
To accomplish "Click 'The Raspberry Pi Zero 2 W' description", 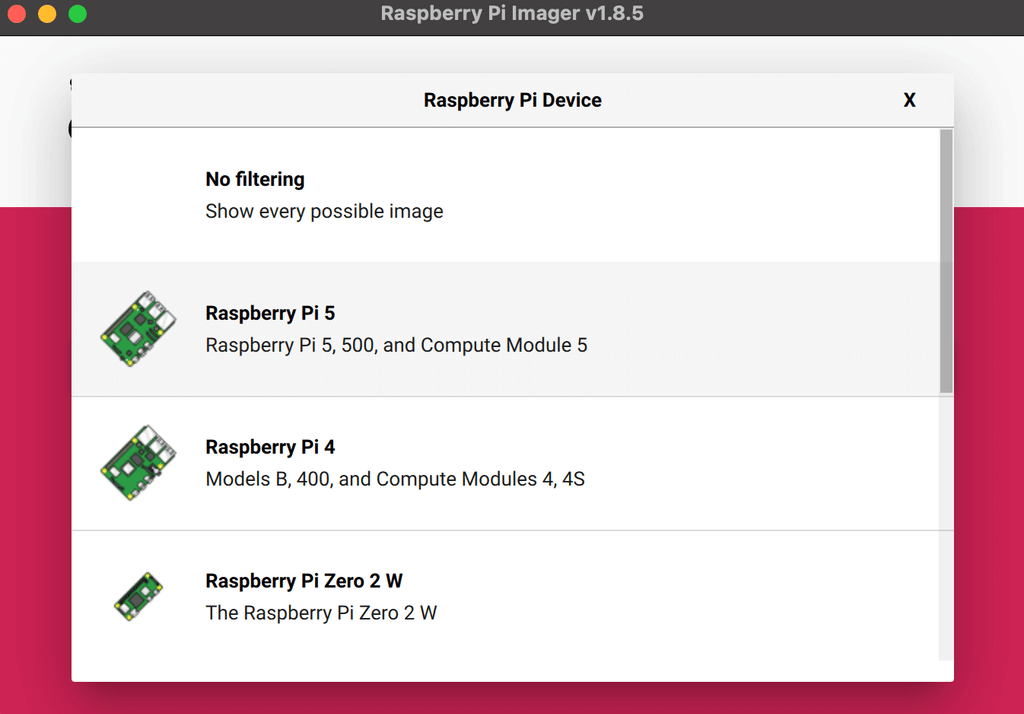I will [x=321, y=613].
